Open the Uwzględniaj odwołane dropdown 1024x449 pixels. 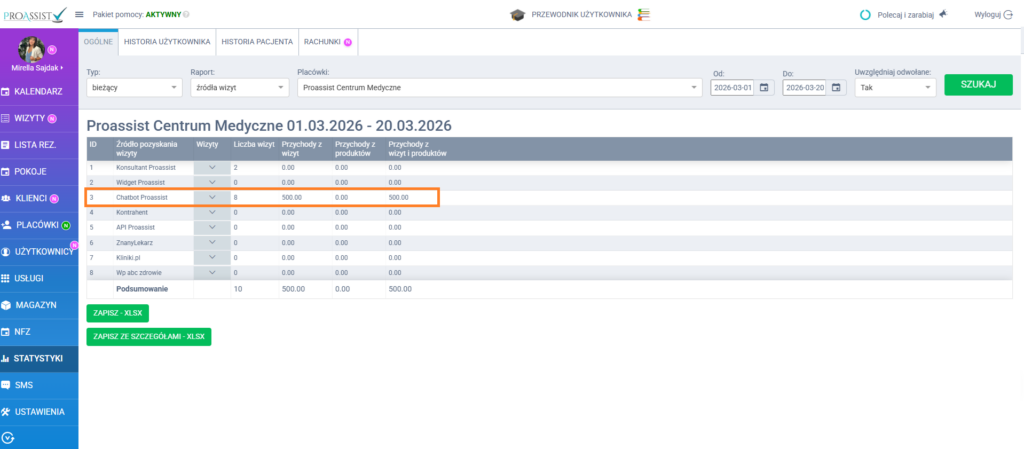coord(895,88)
